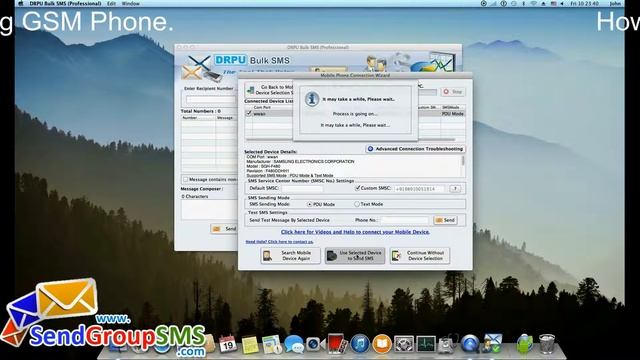Click the Bluetooth icon in menu bar
Viewport: 640px width, 360px height.
pos(524,3)
